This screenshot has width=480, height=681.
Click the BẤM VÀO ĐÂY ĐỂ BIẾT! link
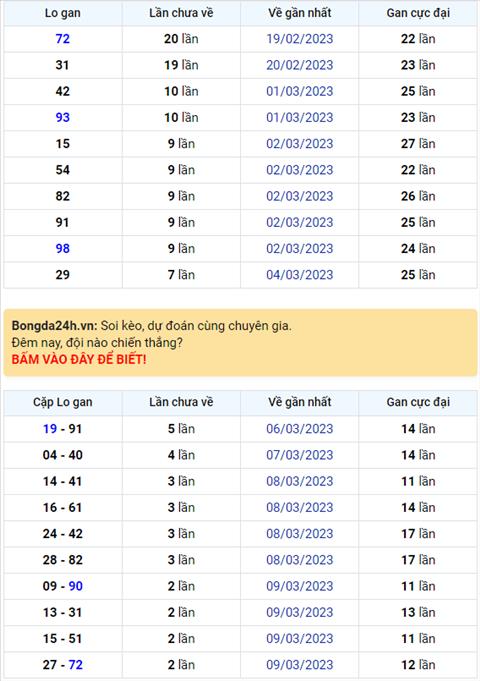[79, 360]
